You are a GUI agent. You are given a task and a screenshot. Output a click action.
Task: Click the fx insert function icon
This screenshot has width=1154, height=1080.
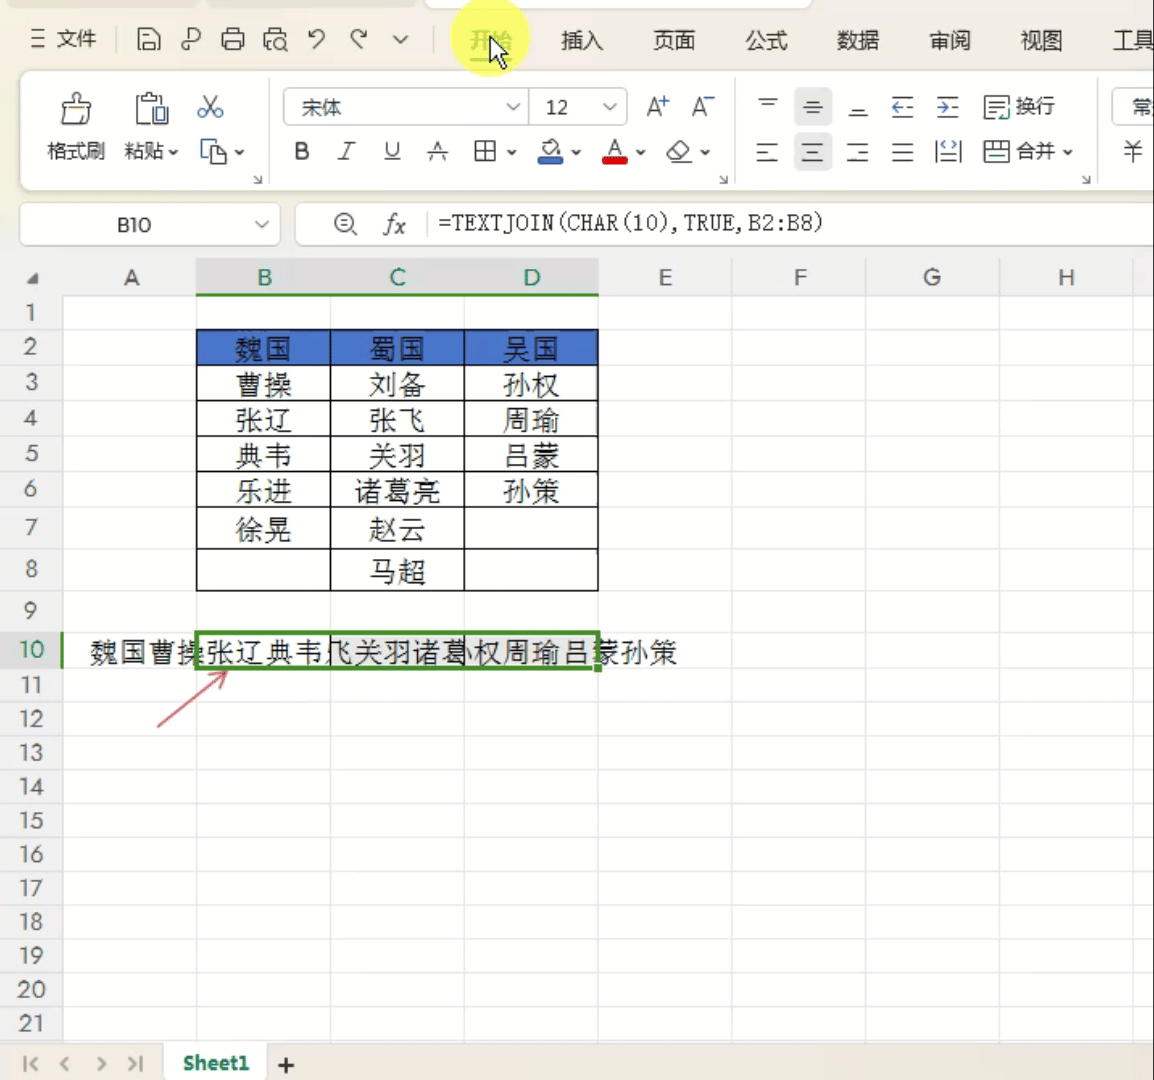click(394, 224)
